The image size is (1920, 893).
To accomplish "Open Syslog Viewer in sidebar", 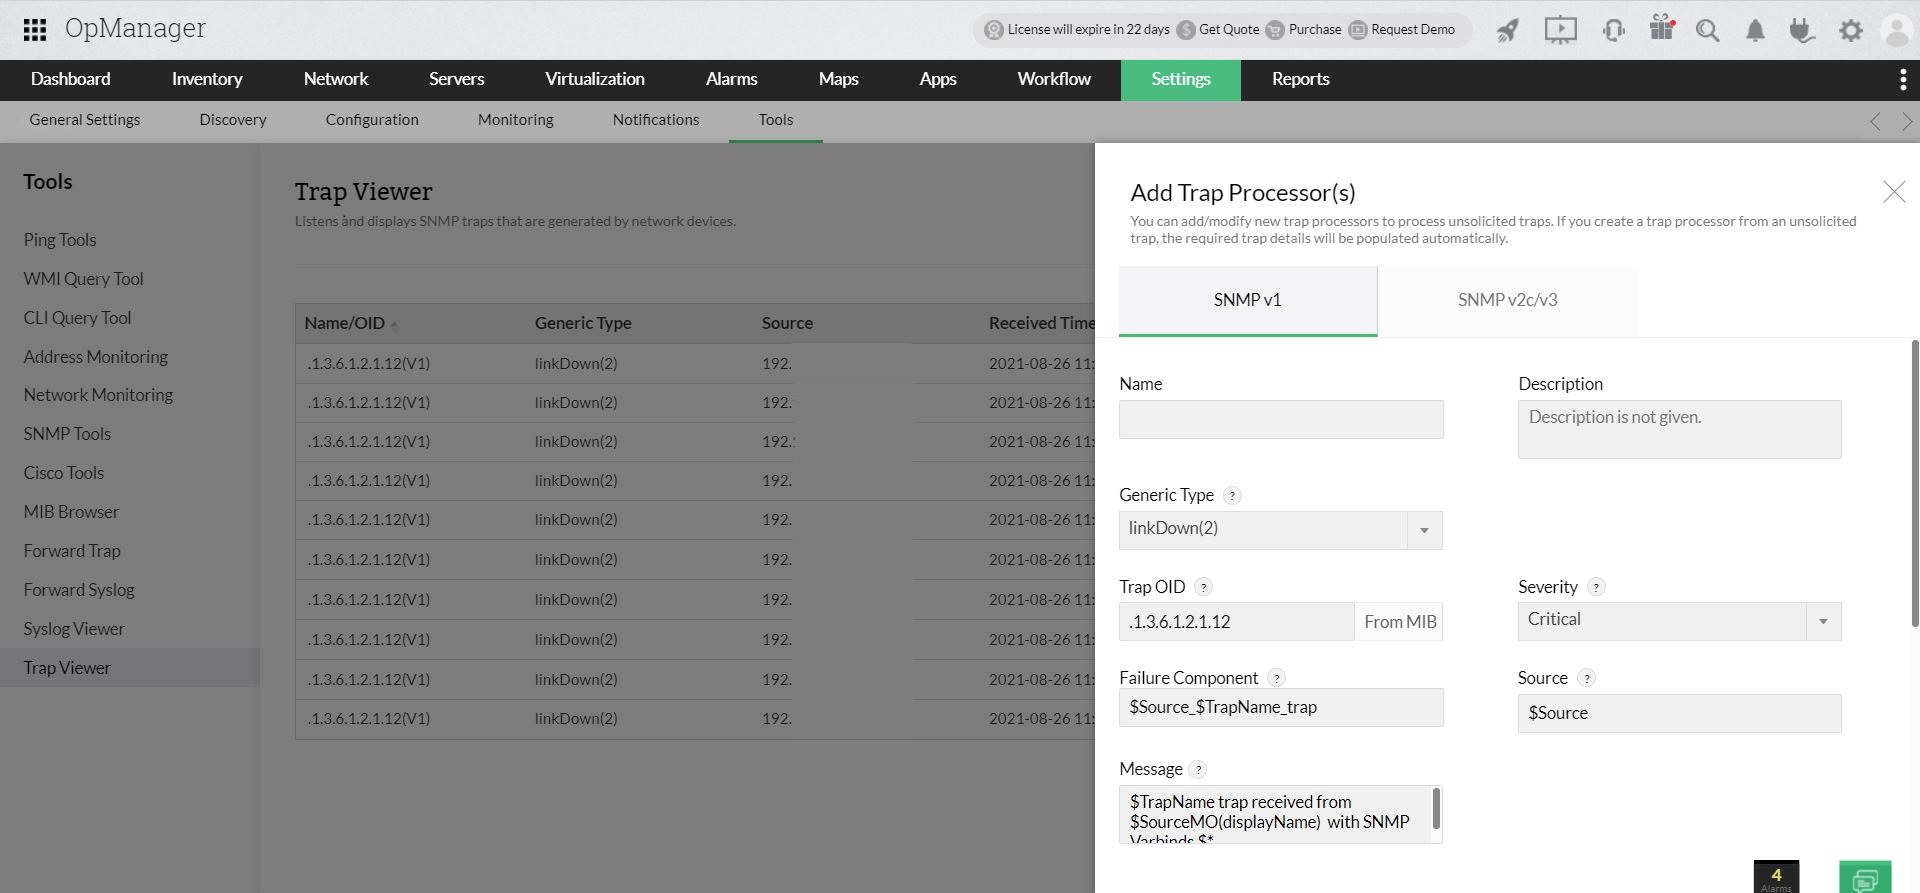I will 74,629.
